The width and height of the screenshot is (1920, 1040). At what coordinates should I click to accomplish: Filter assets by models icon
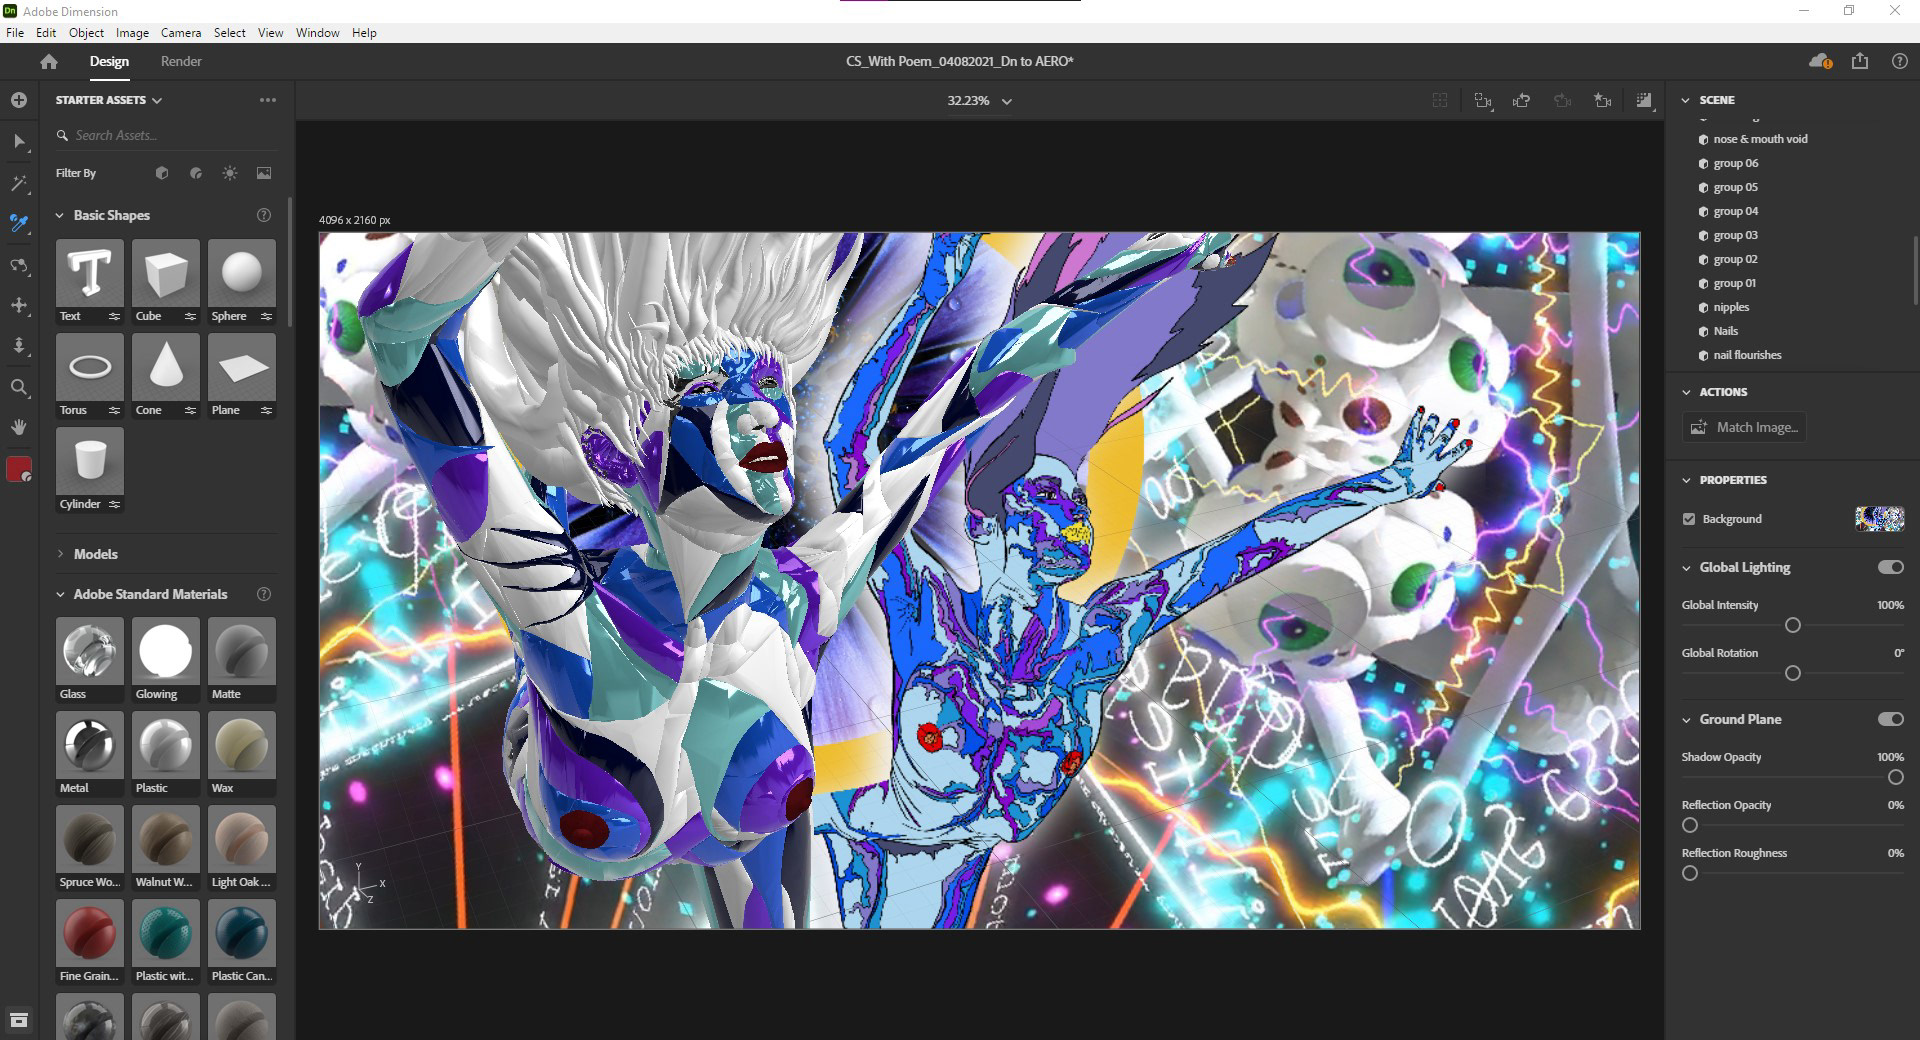(x=162, y=173)
